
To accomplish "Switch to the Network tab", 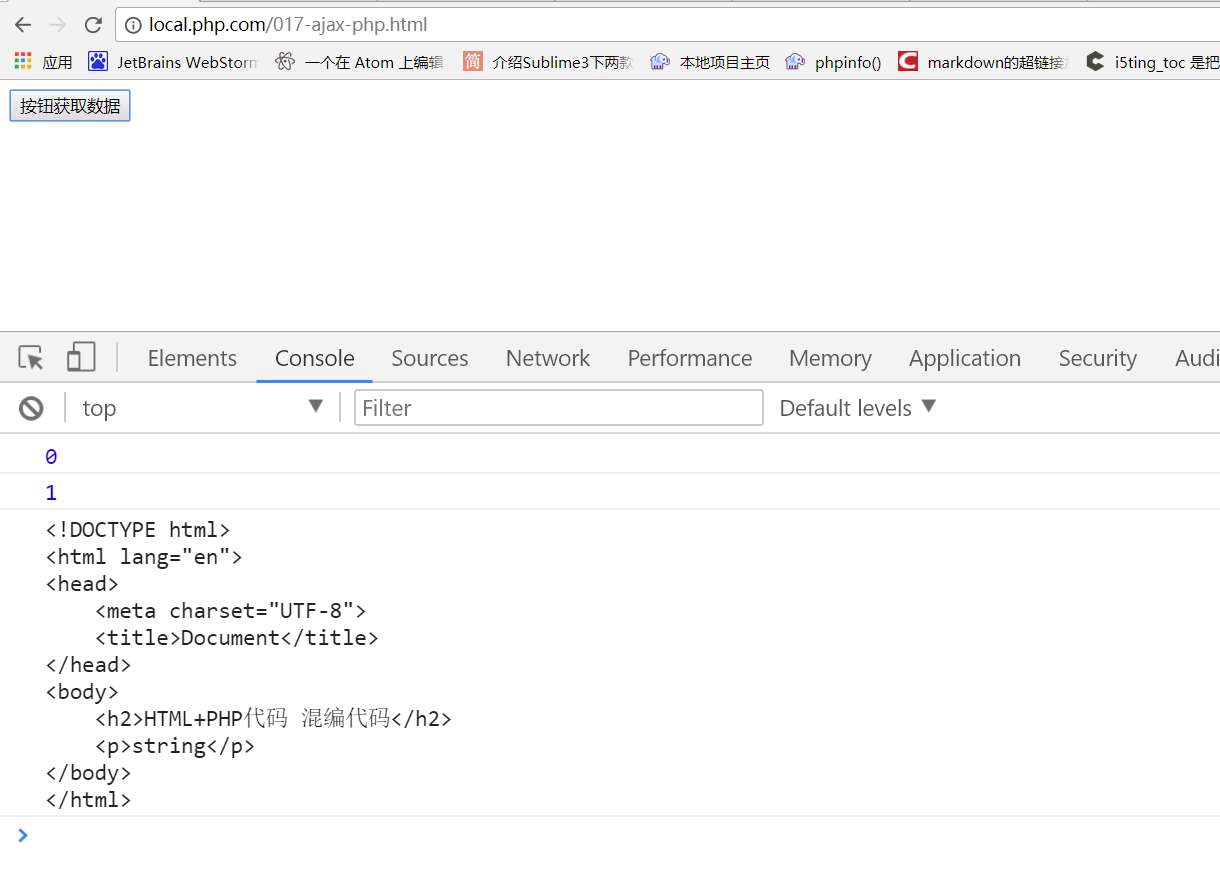I will pos(548,358).
